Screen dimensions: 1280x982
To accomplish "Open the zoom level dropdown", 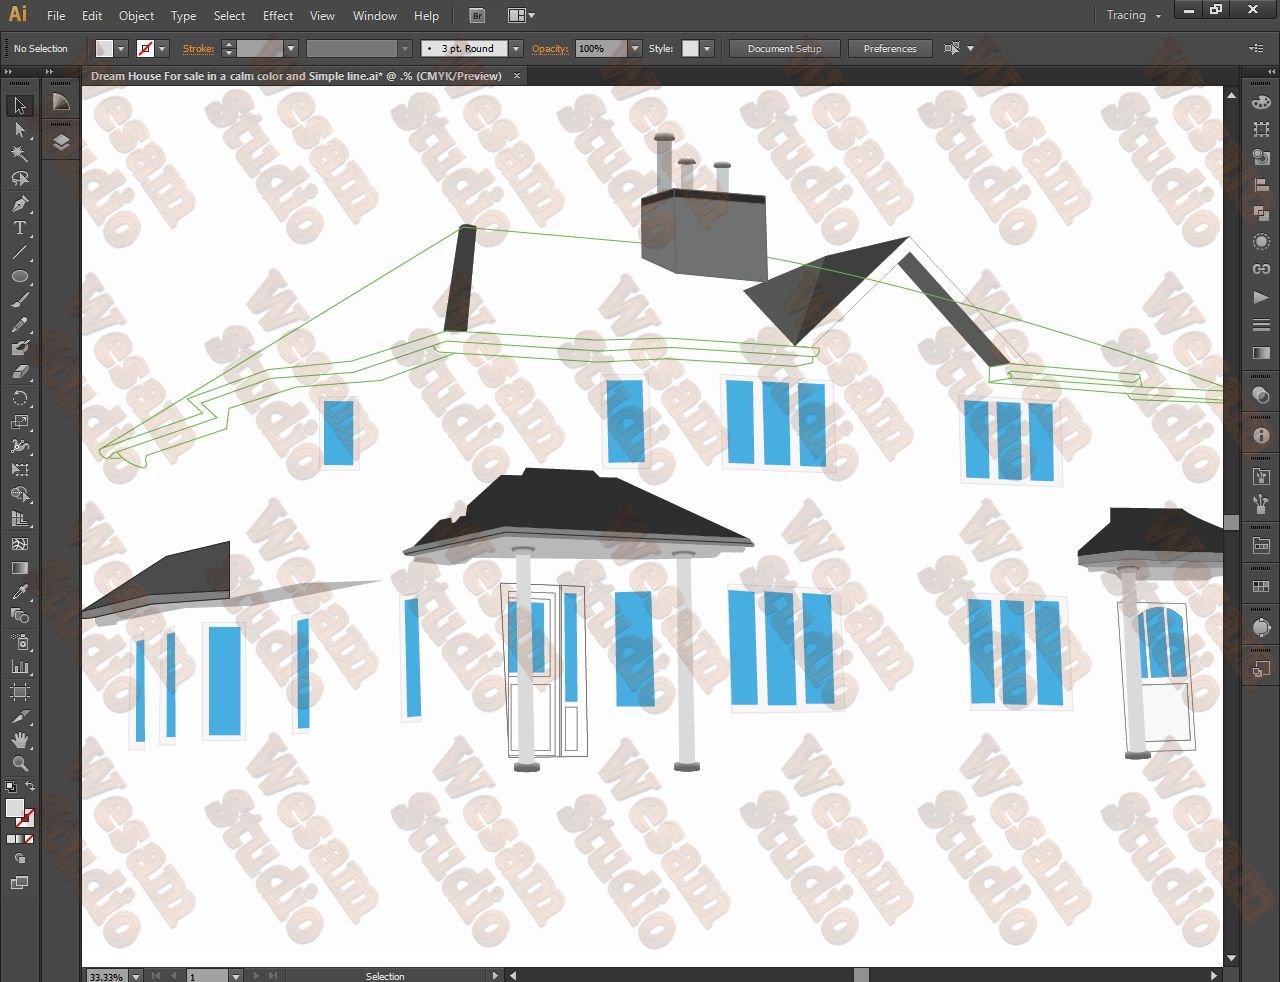I will tap(136, 976).
